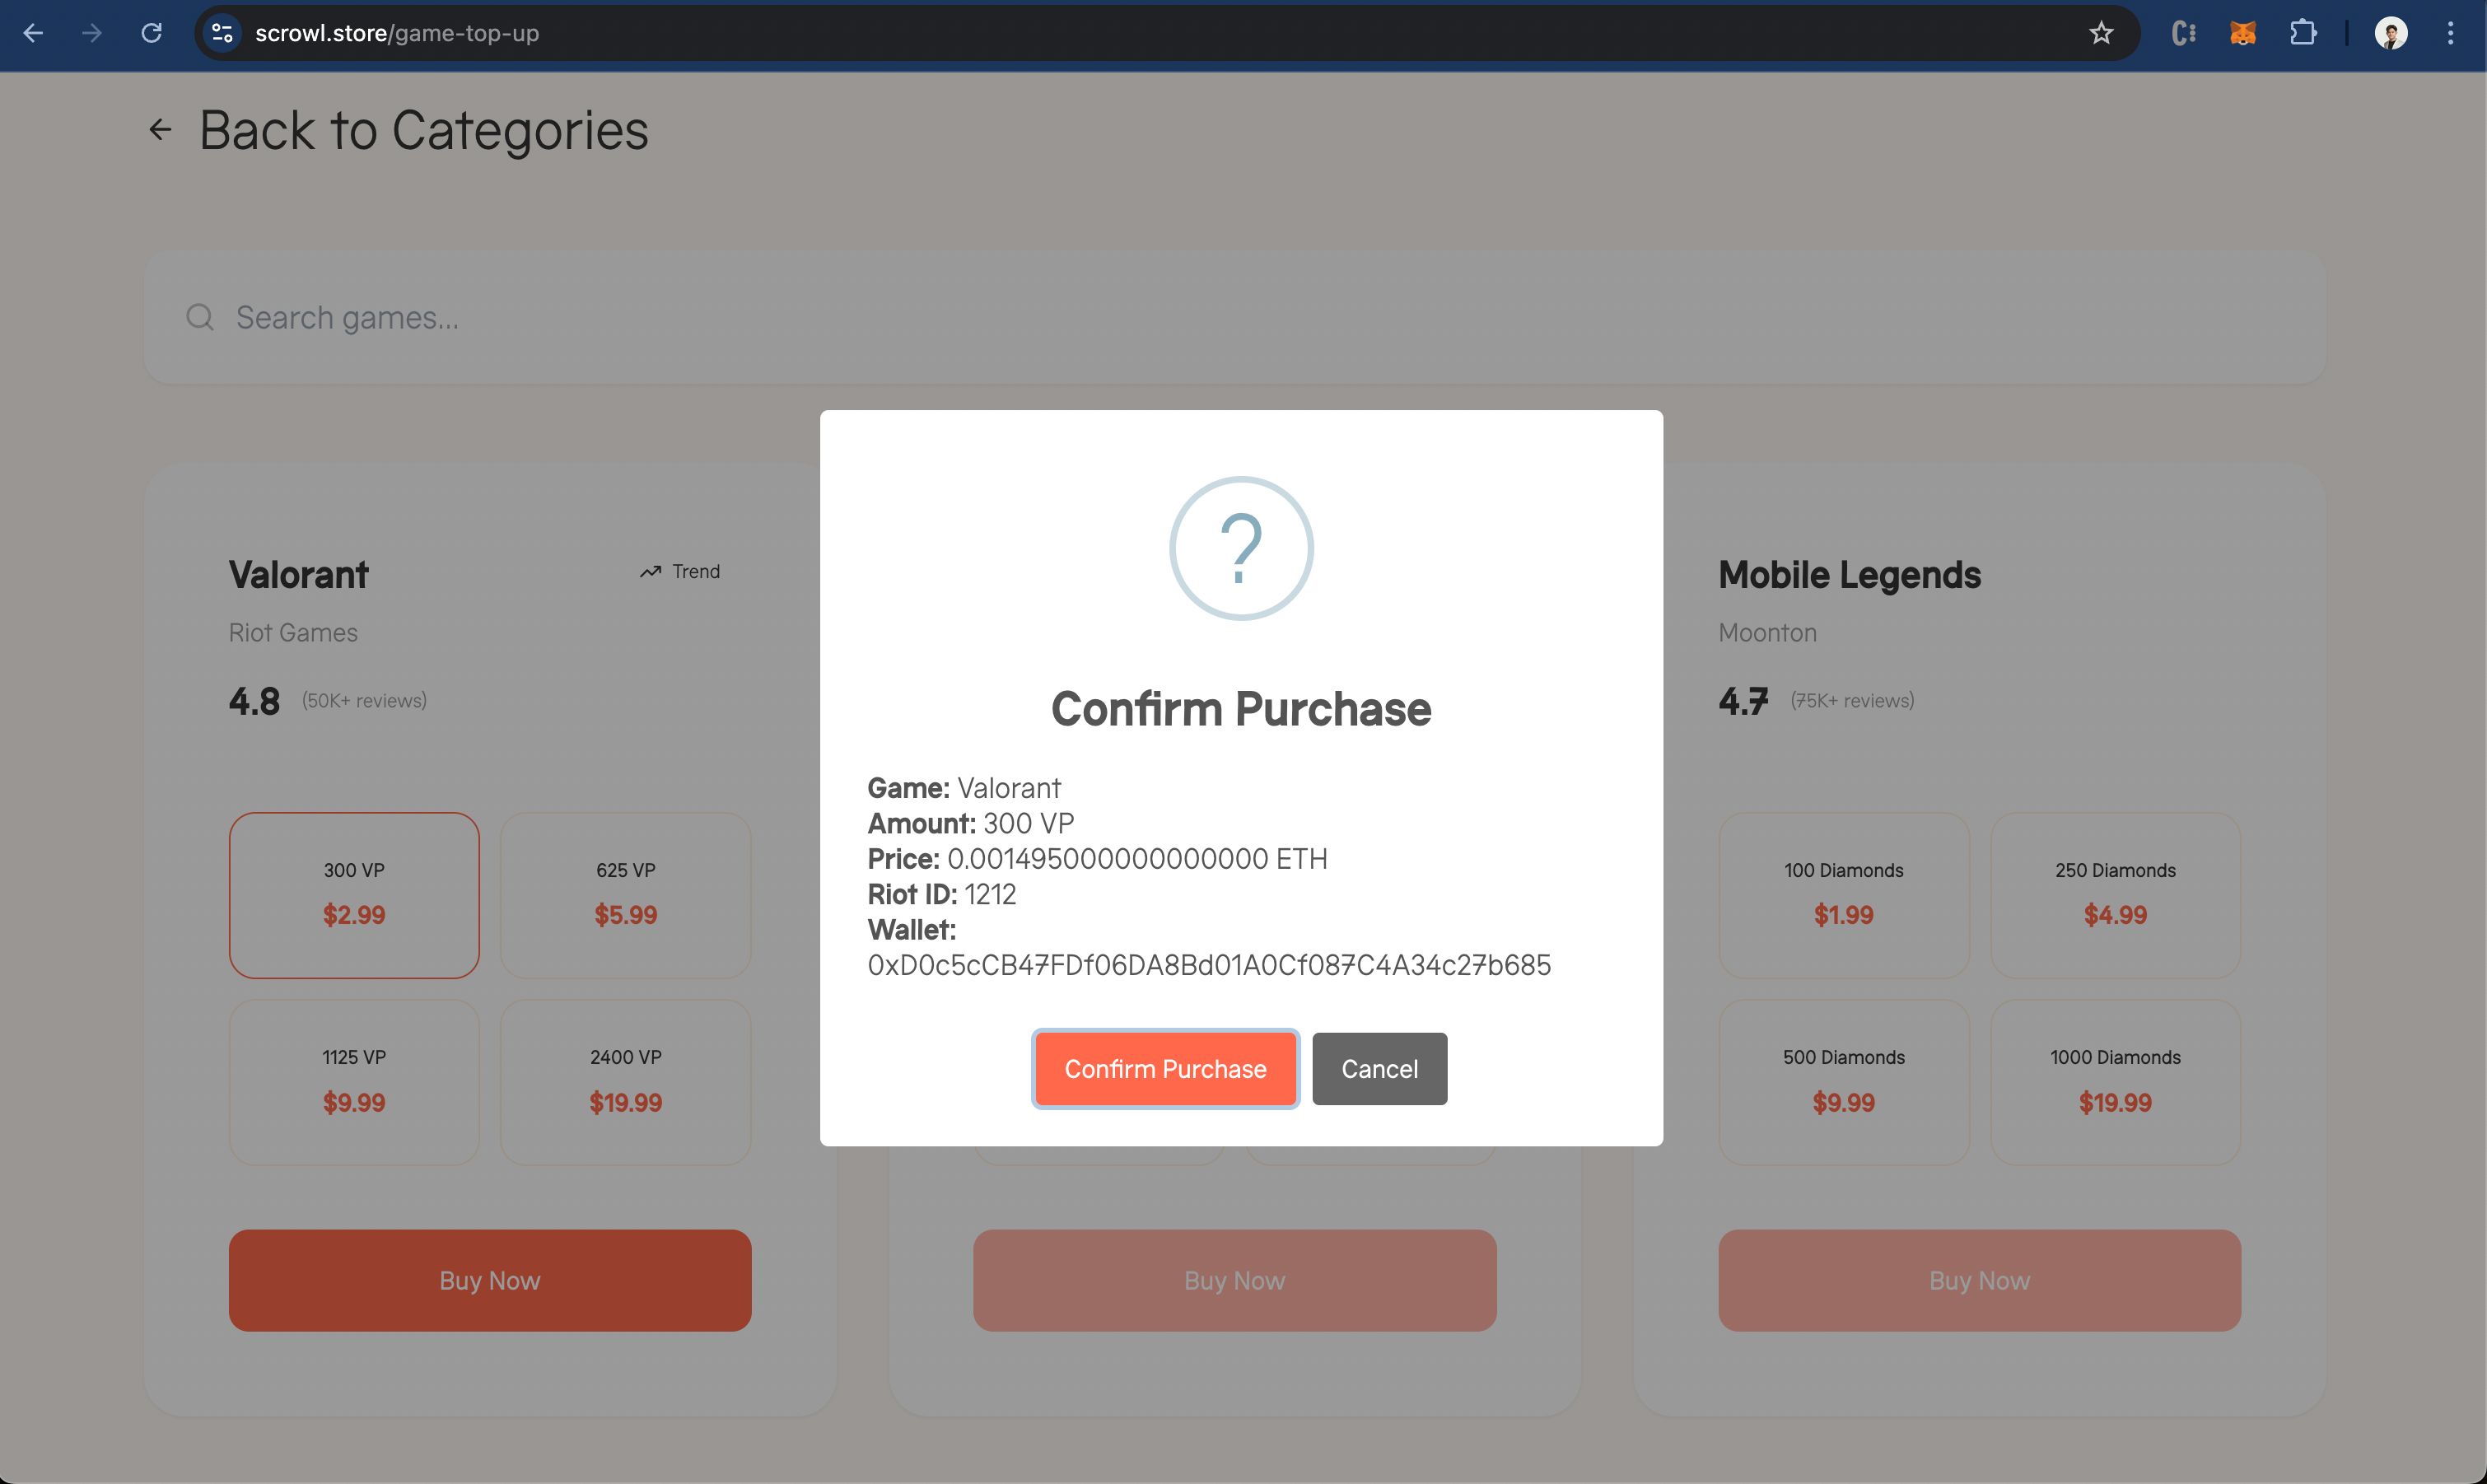Click Mobile Legends Buy Now button
The width and height of the screenshot is (2487, 1484).
coord(1979,1280)
